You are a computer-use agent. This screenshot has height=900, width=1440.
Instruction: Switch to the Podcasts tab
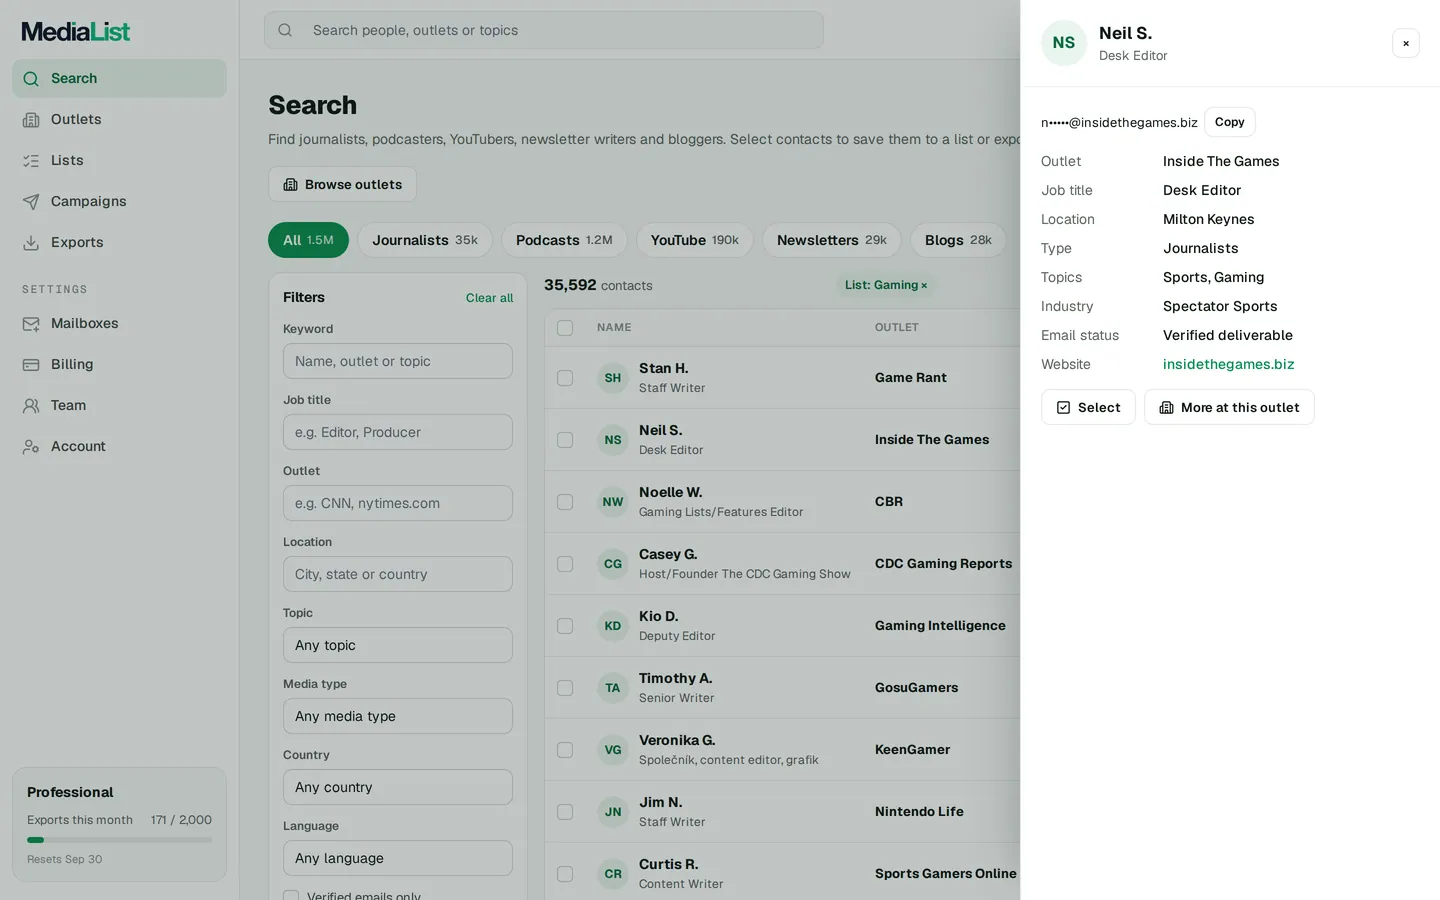(x=564, y=240)
